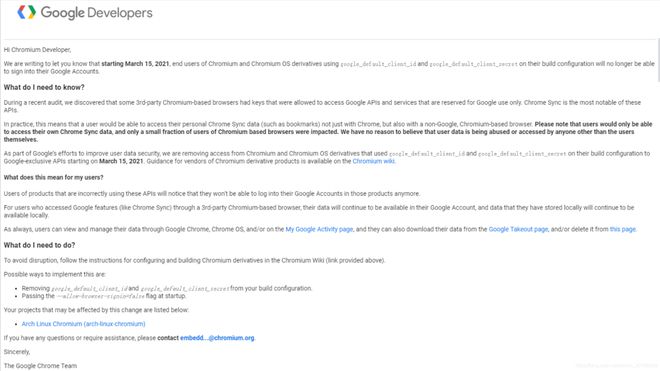This screenshot has width=660, height=371.
Task: Open the My Google Activity page link
Action: (x=319, y=230)
